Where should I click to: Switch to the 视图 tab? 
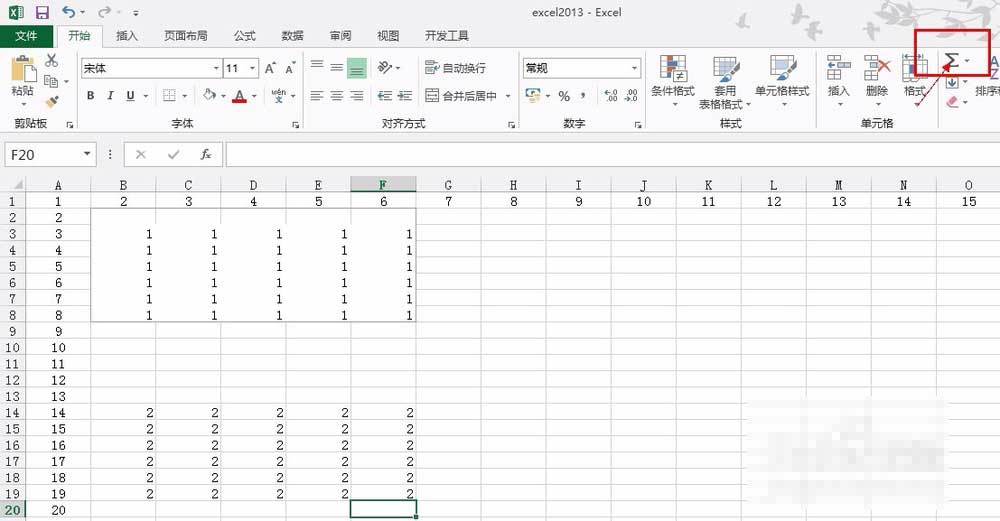pyautogui.click(x=388, y=36)
